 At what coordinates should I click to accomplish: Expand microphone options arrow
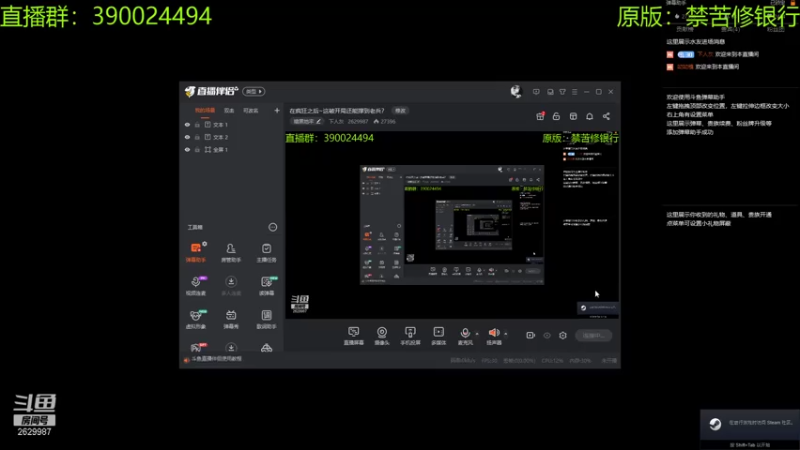point(477,334)
